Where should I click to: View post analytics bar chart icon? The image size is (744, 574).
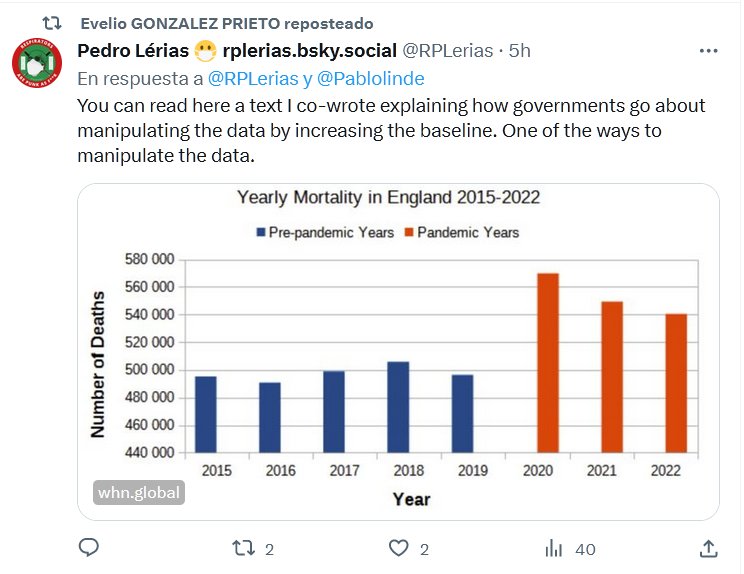pos(552,548)
